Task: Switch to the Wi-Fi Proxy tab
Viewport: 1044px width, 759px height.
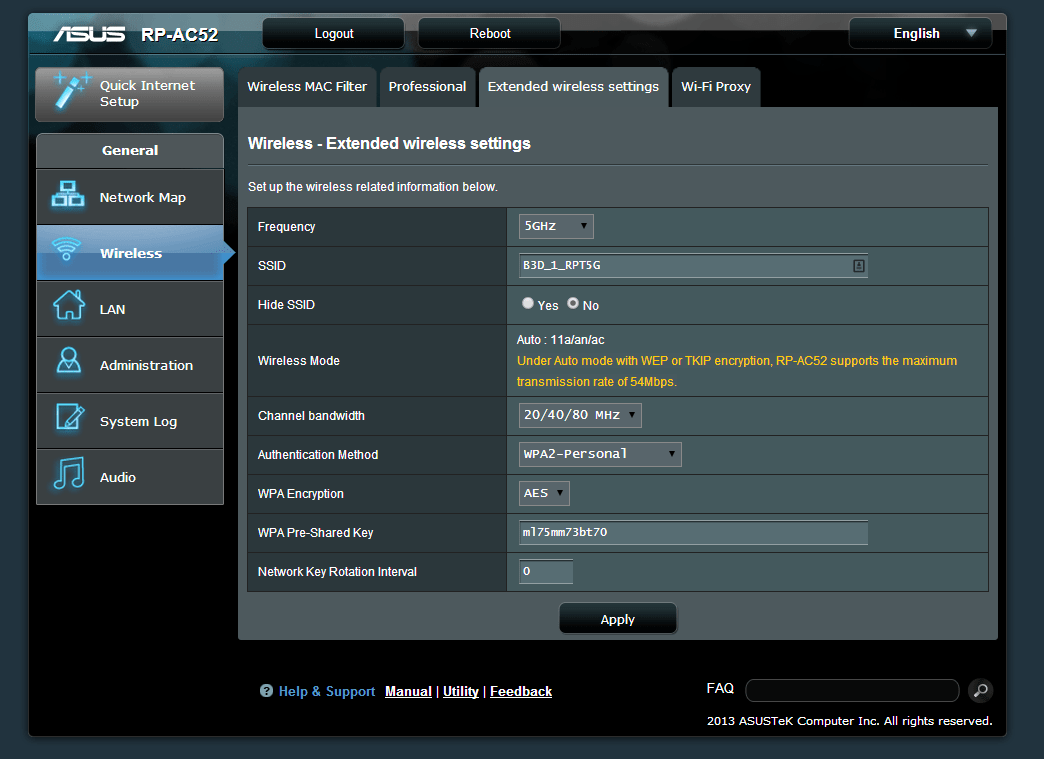Action: coord(715,87)
